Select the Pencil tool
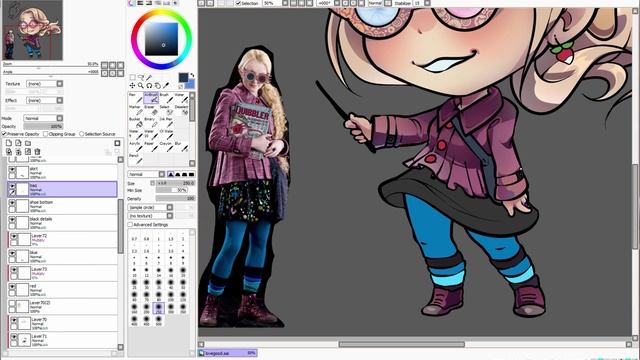This screenshot has width=640, height=360. (135, 159)
